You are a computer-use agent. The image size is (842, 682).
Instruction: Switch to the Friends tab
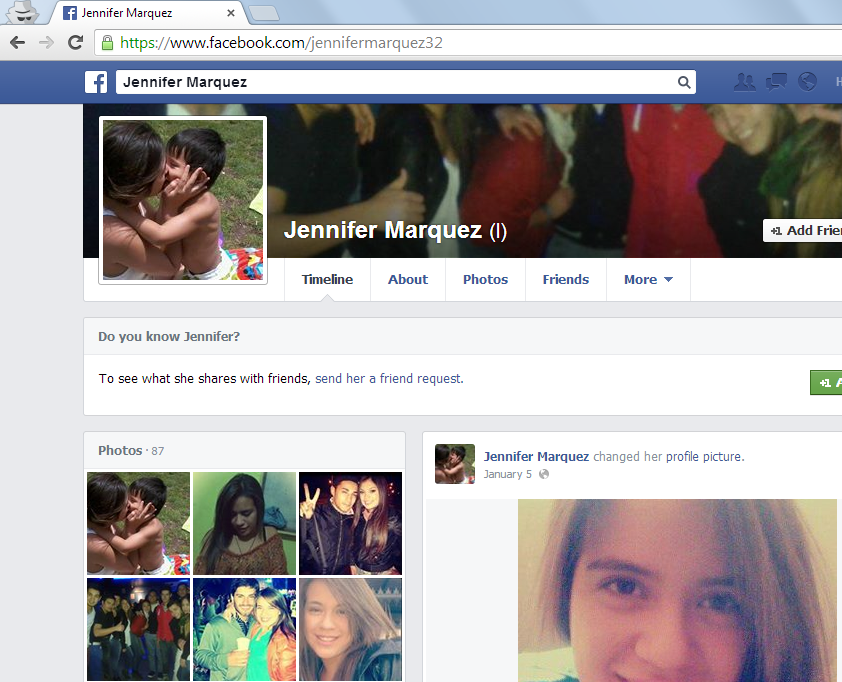tap(565, 279)
